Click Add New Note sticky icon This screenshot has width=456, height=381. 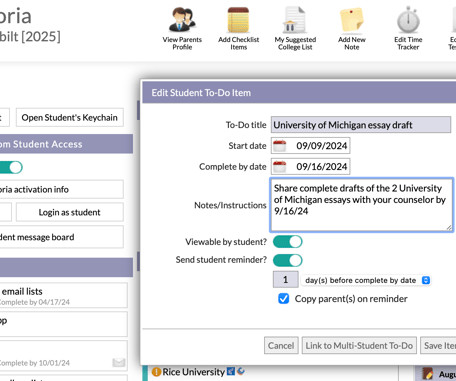(351, 21)
